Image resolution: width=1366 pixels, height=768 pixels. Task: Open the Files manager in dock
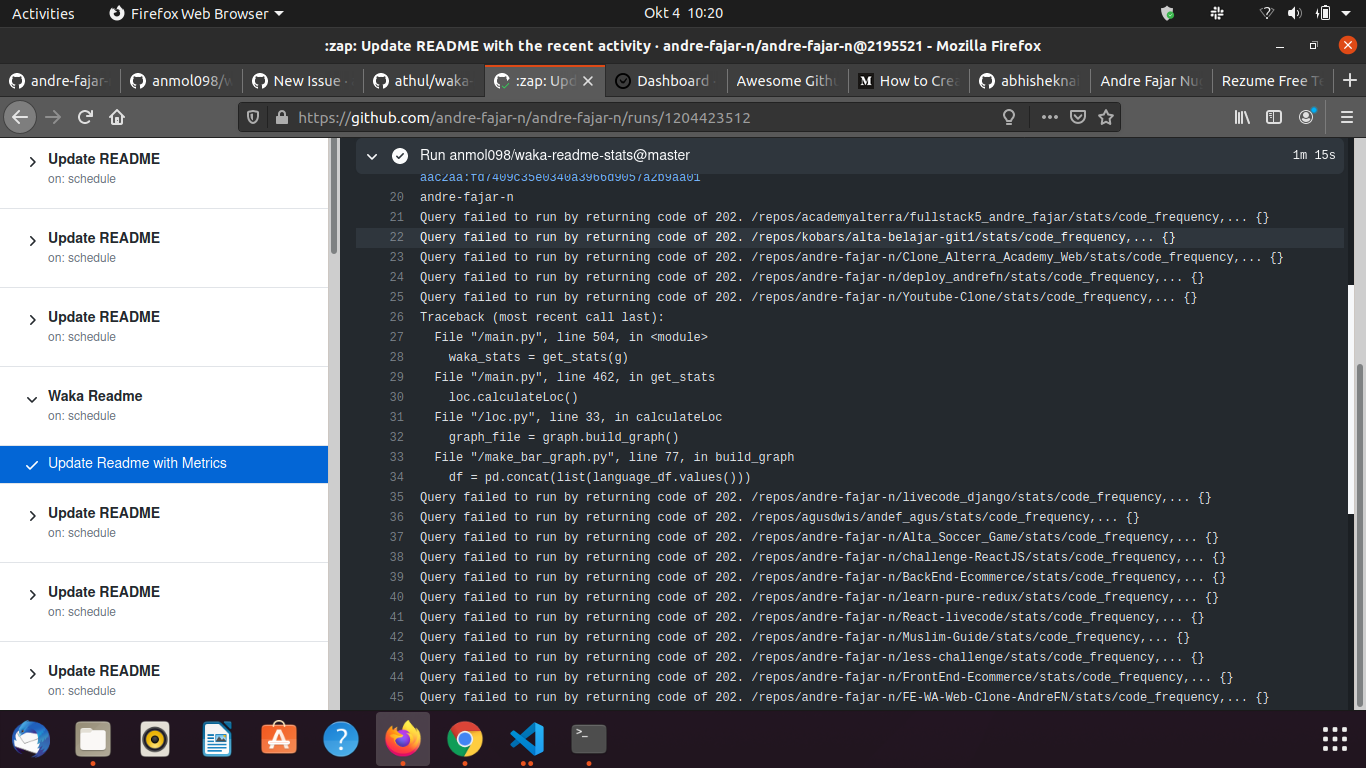[93, 739]
